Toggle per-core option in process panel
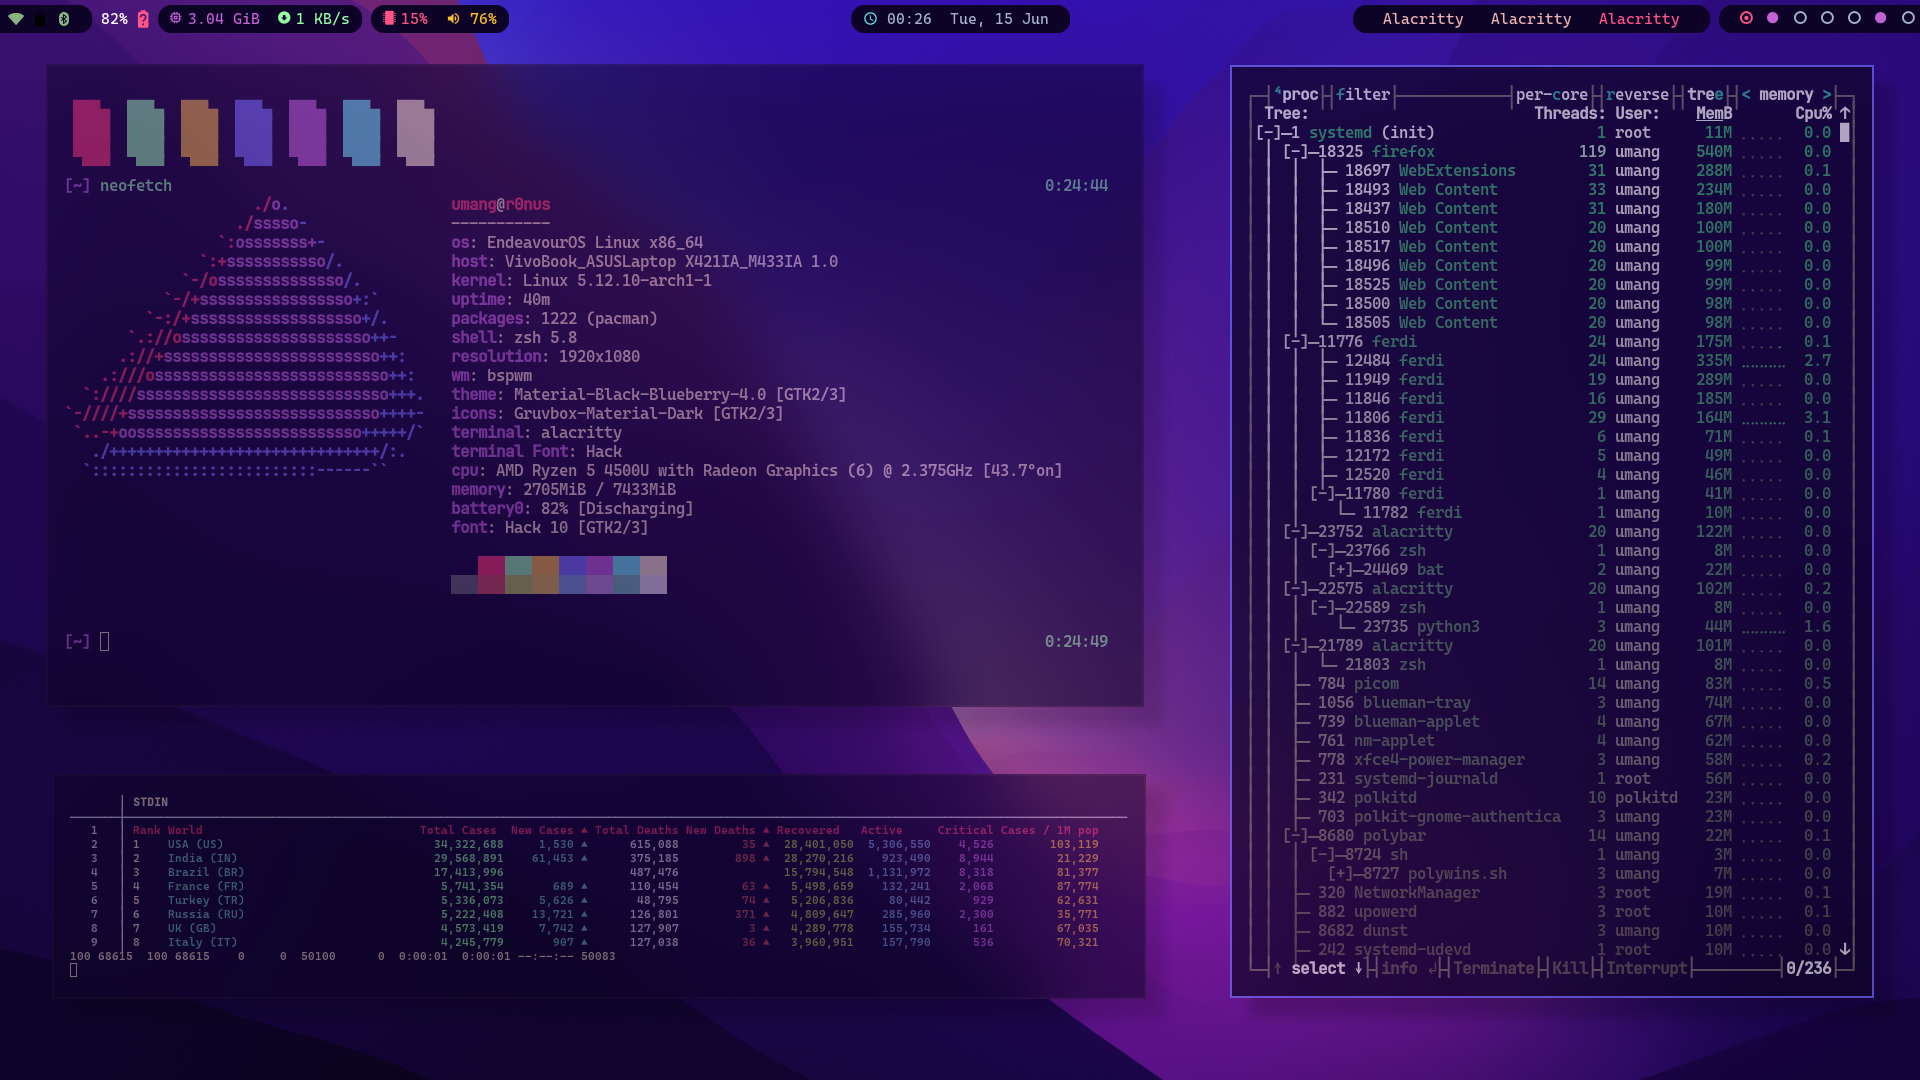The height and width of the screenshot is (1080, 1920). [x=1551, y=95]
